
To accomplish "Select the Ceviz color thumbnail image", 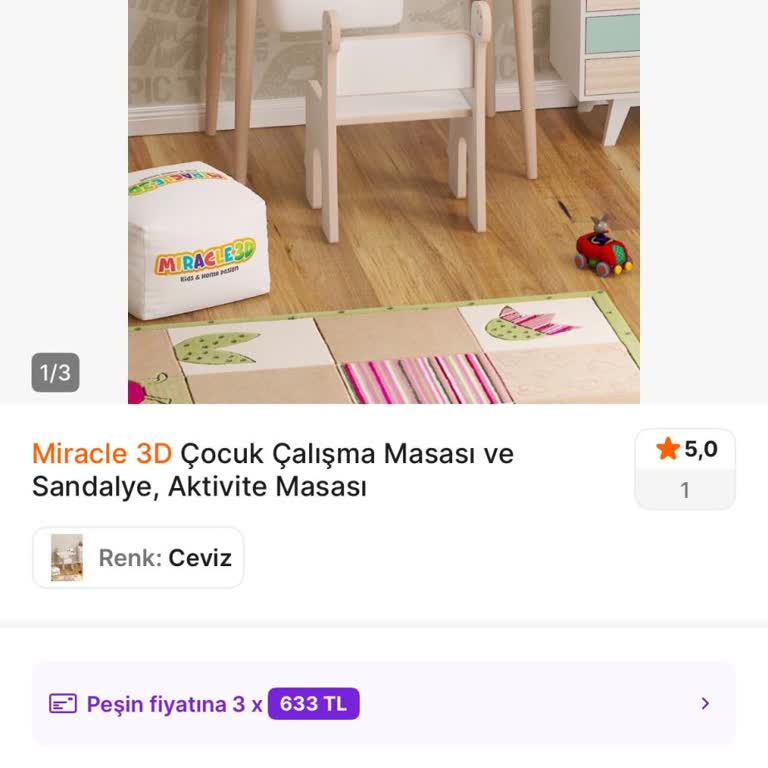I will pyautogui.click(x=67, y=557).
